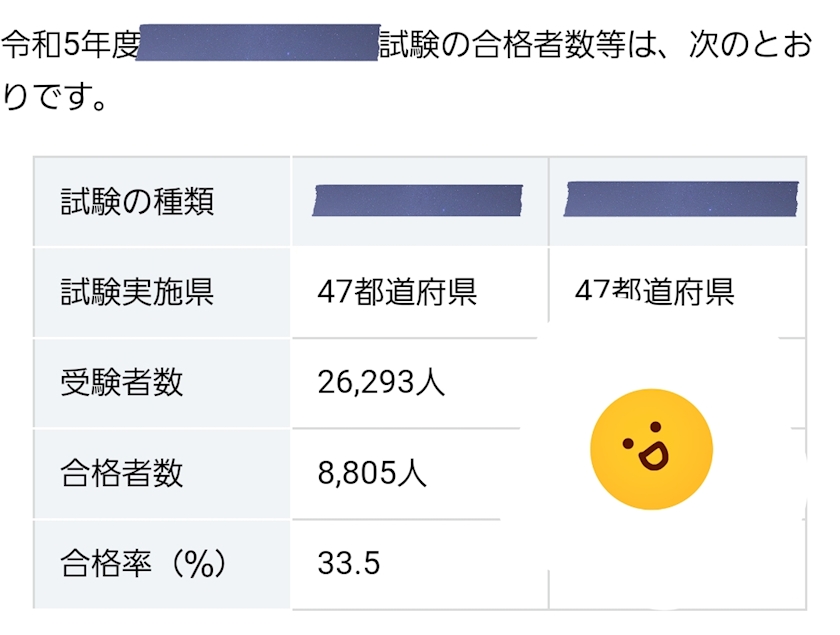
Task: Select the 受験者数 row label
Action: [x=122, y=383]
